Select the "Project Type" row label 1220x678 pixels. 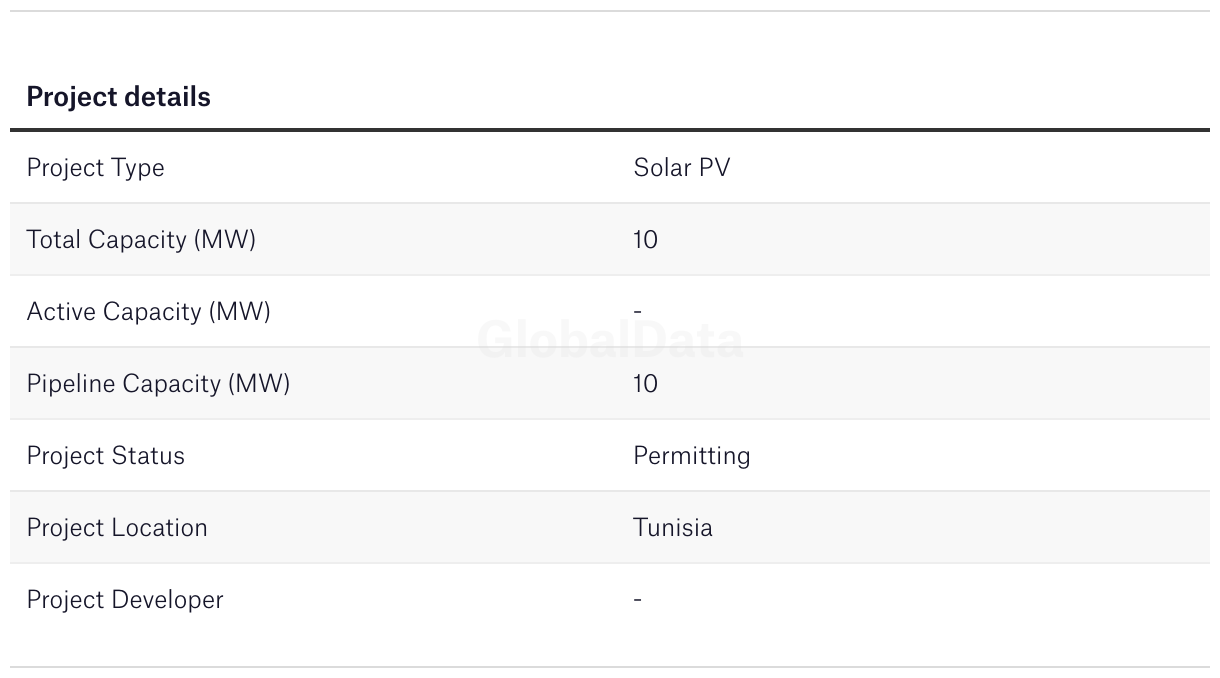pos(95,168)
